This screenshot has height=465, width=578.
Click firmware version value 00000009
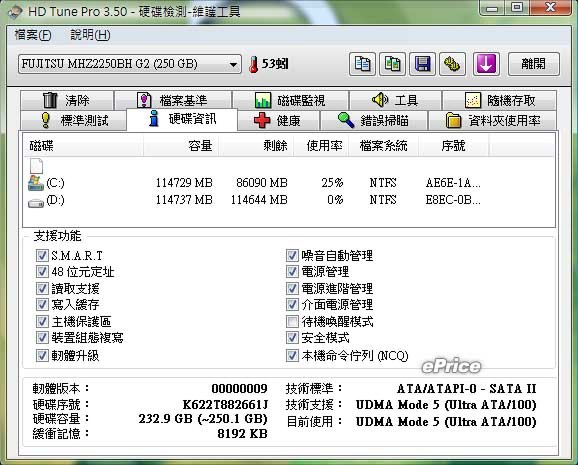pos(240,389)
